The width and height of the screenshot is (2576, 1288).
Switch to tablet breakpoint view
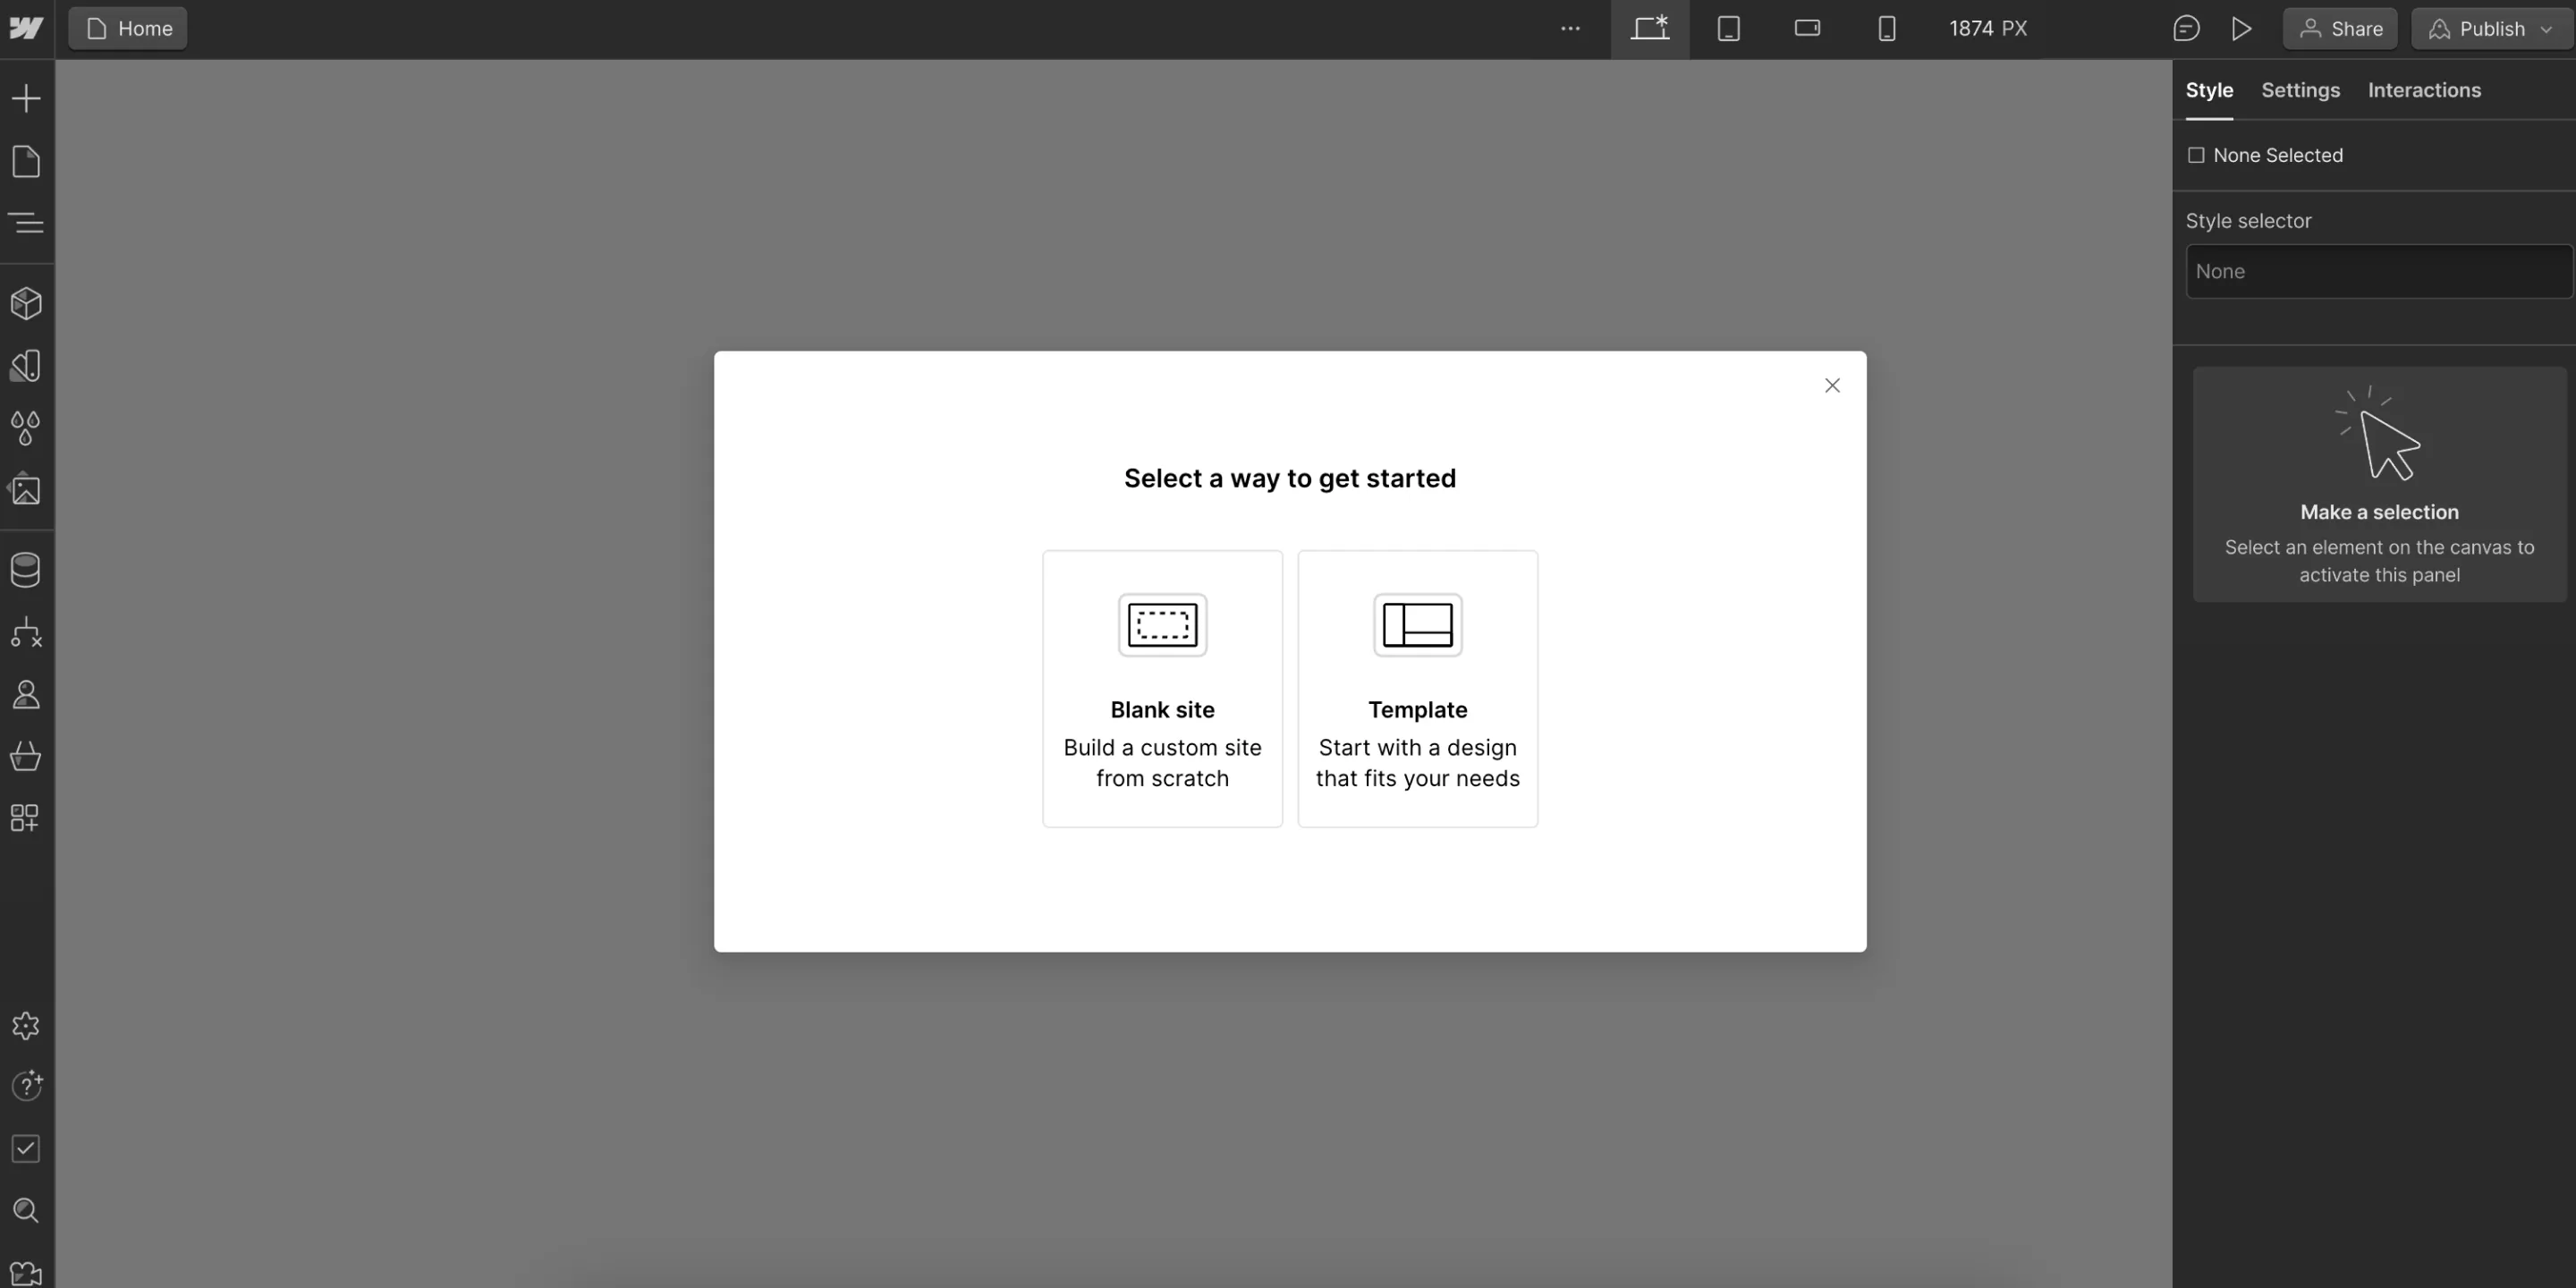click(1728, 29)
